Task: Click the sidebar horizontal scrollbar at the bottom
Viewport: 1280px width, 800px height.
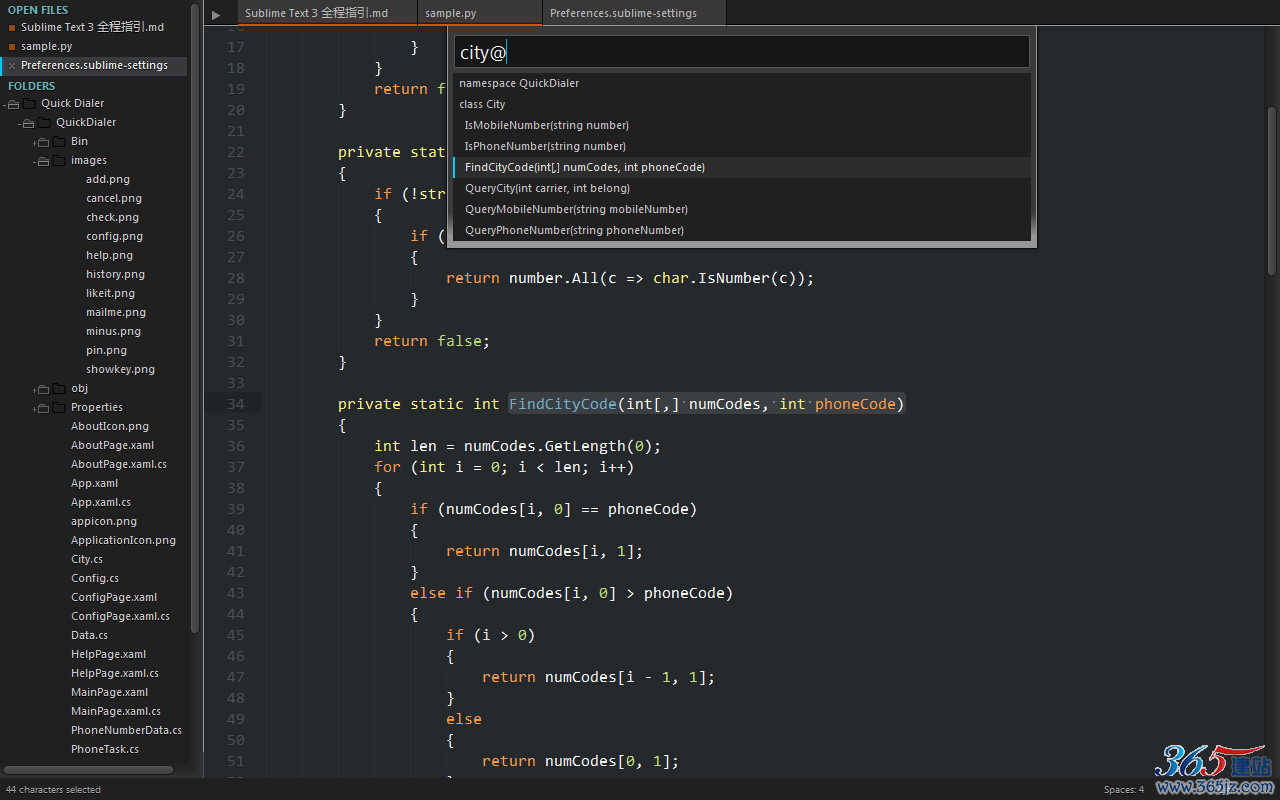Action: click(89, 770)
